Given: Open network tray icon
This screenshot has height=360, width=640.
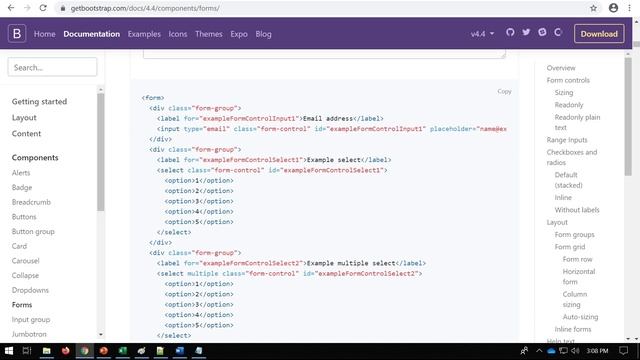Looking at the screenshot, I should [564, 351].
